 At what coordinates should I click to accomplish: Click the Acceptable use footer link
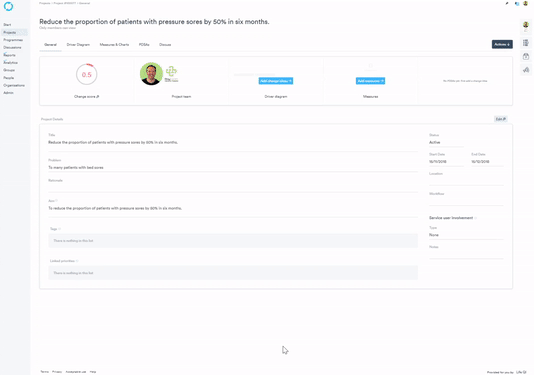76,372
